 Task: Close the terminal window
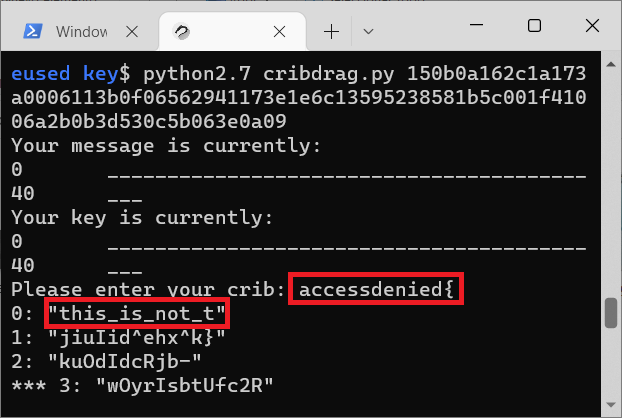[x=592, y=25]
